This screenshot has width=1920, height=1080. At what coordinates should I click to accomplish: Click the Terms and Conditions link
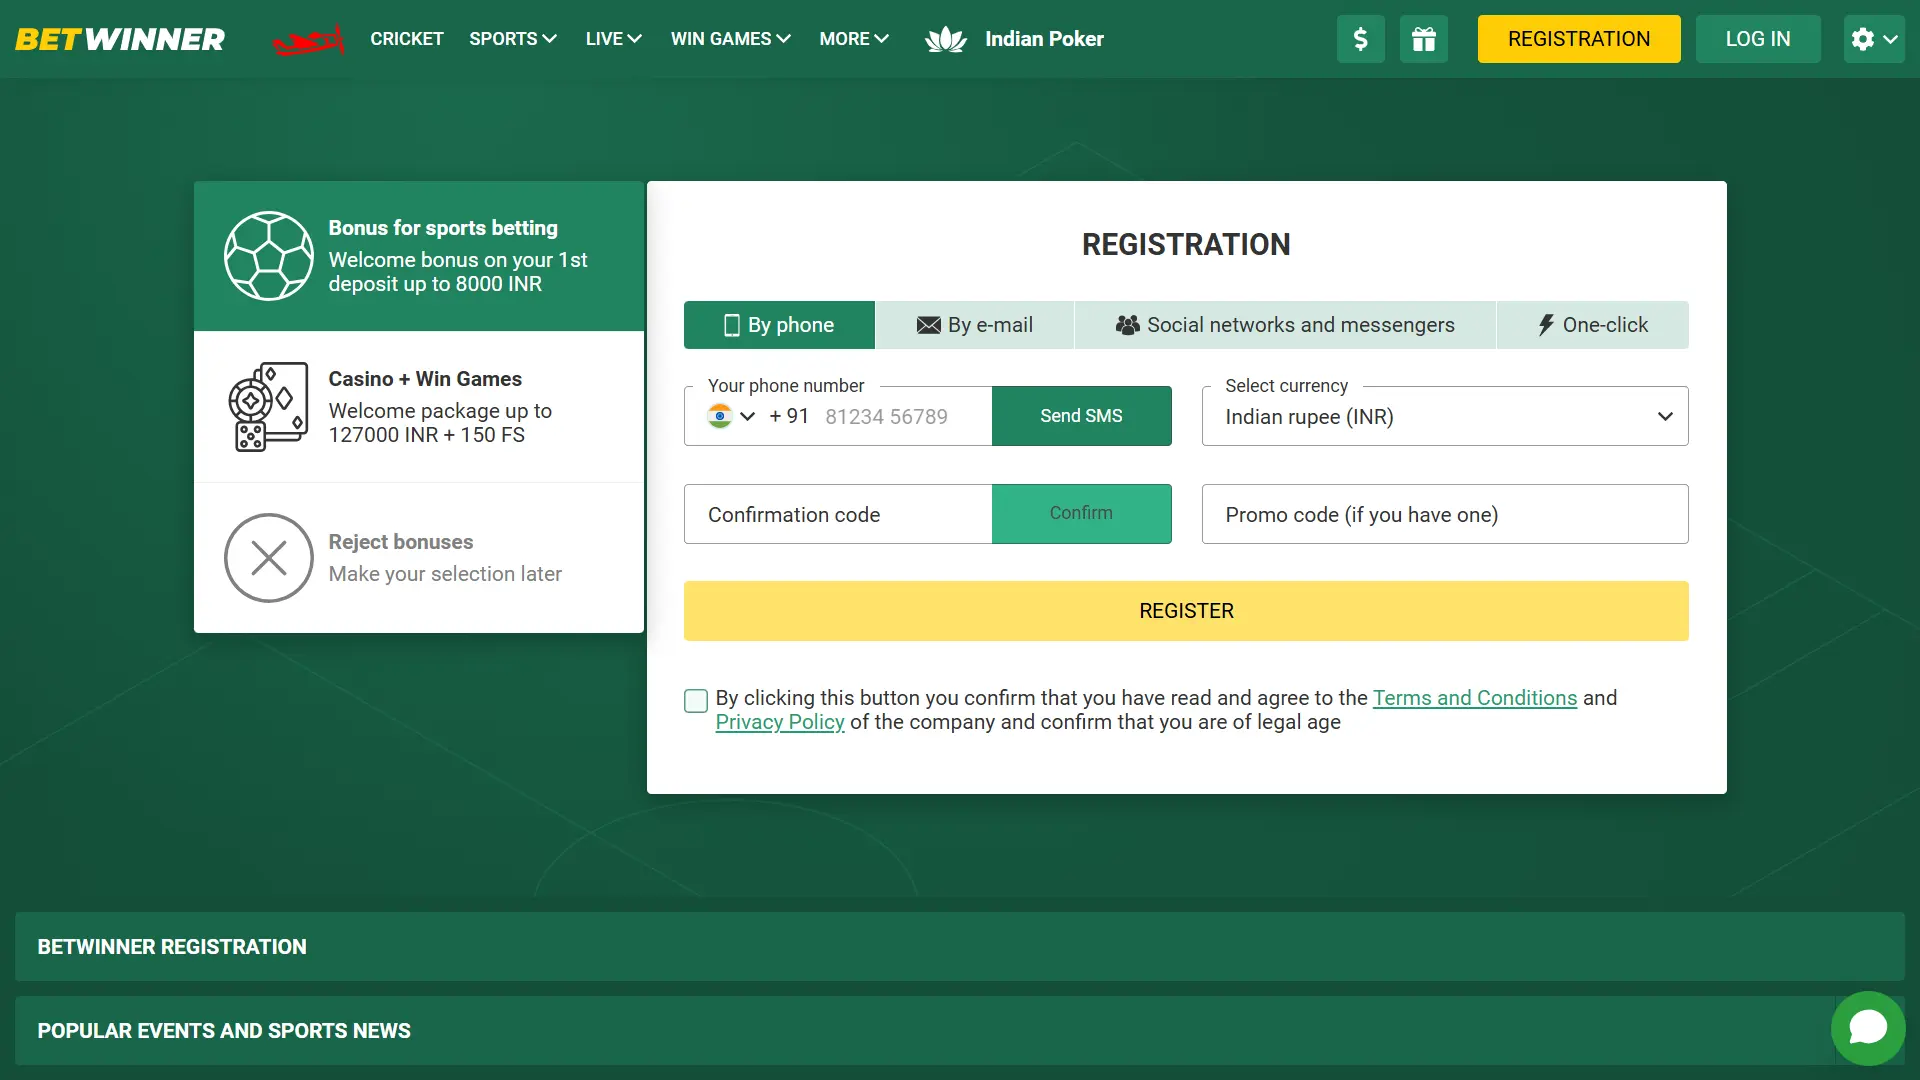[1474, 698]
